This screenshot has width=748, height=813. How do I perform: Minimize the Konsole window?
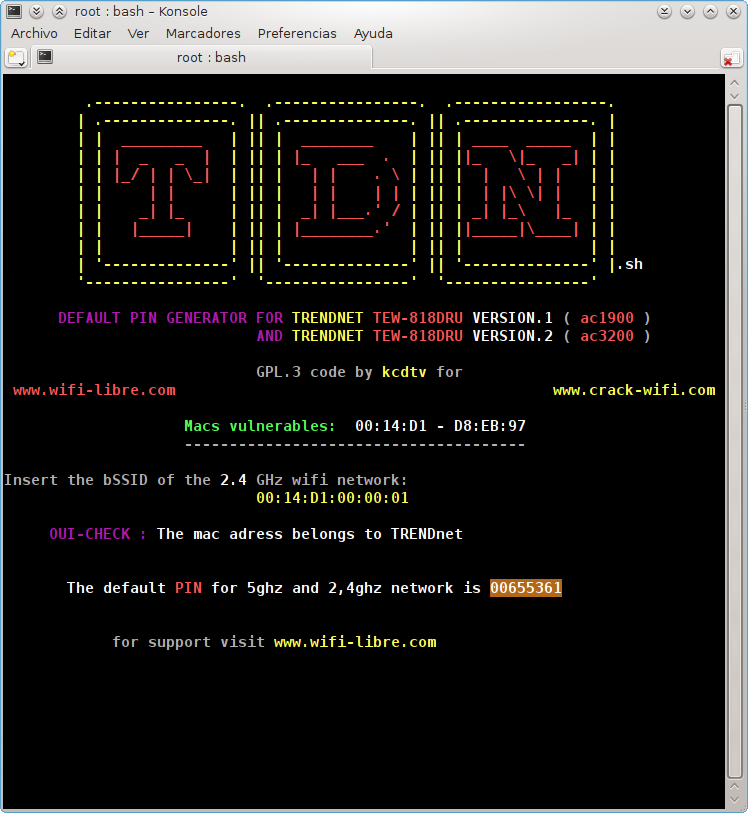click(687, 11)
